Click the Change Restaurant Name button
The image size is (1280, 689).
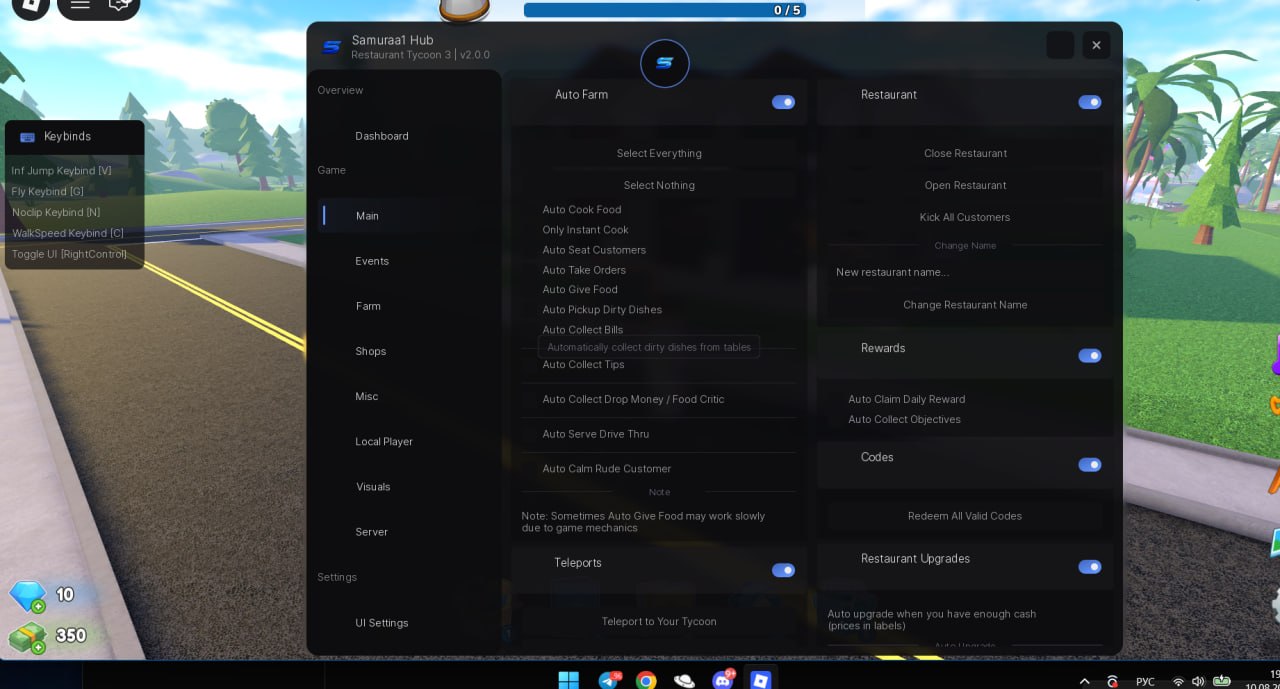(x=965, y=305)
